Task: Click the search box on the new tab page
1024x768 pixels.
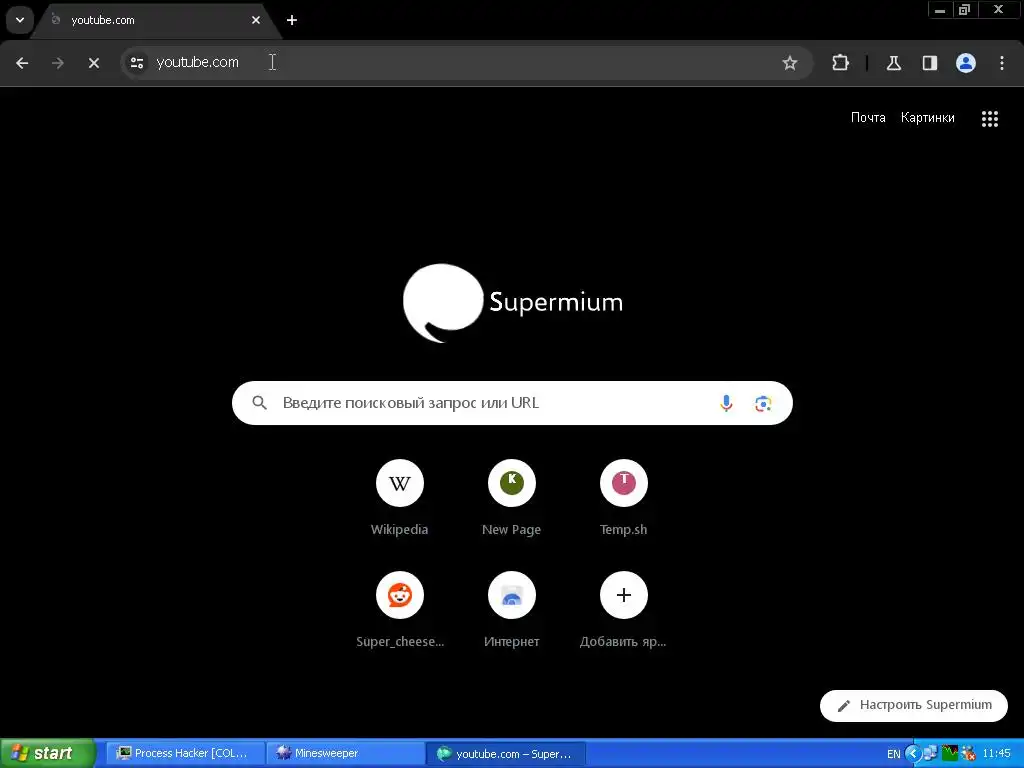Action: (x=512, y=403)
